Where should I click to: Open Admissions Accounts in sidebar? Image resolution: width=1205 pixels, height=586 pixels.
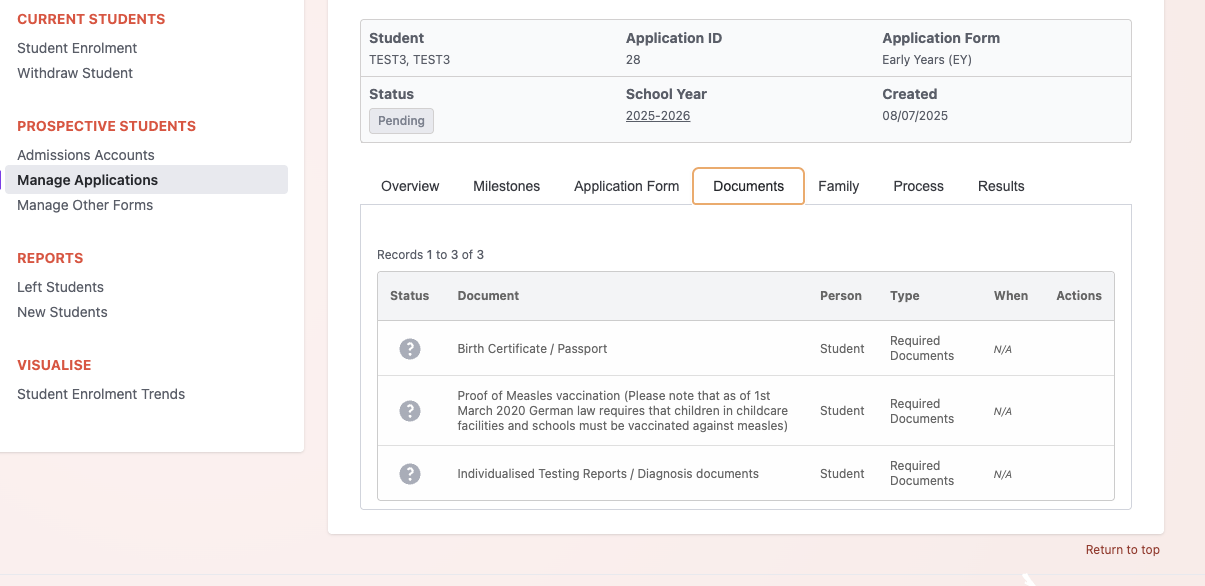(86, 155)
